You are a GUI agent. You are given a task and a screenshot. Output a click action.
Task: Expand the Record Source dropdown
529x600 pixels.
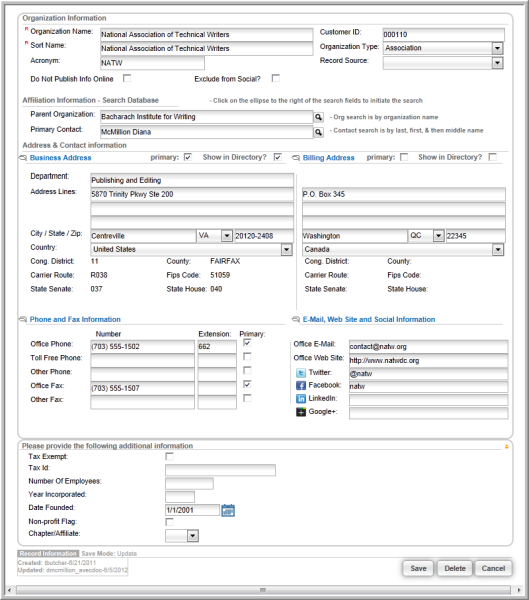tap(497, 63)
